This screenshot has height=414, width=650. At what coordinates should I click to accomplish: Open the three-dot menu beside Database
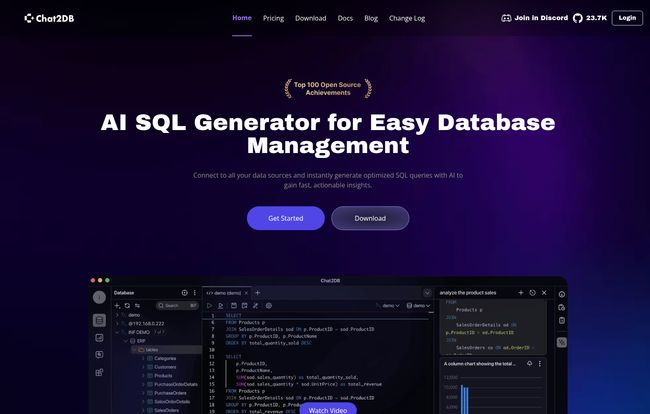[x=195, y=293]
